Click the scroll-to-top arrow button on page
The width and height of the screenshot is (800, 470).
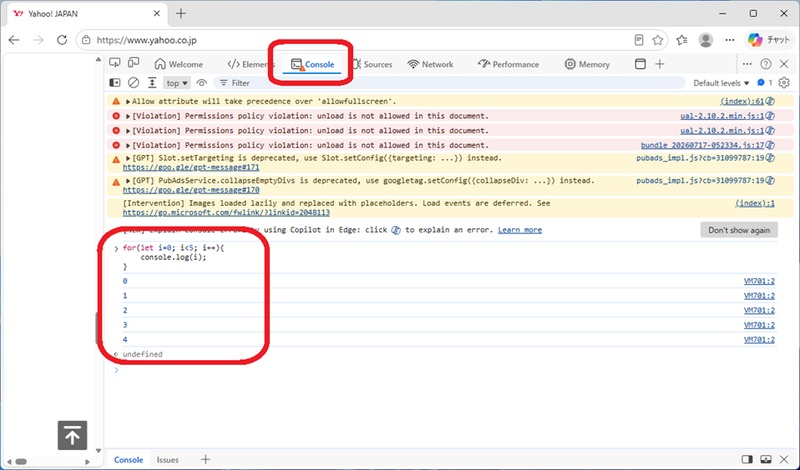tap(72, 435)
